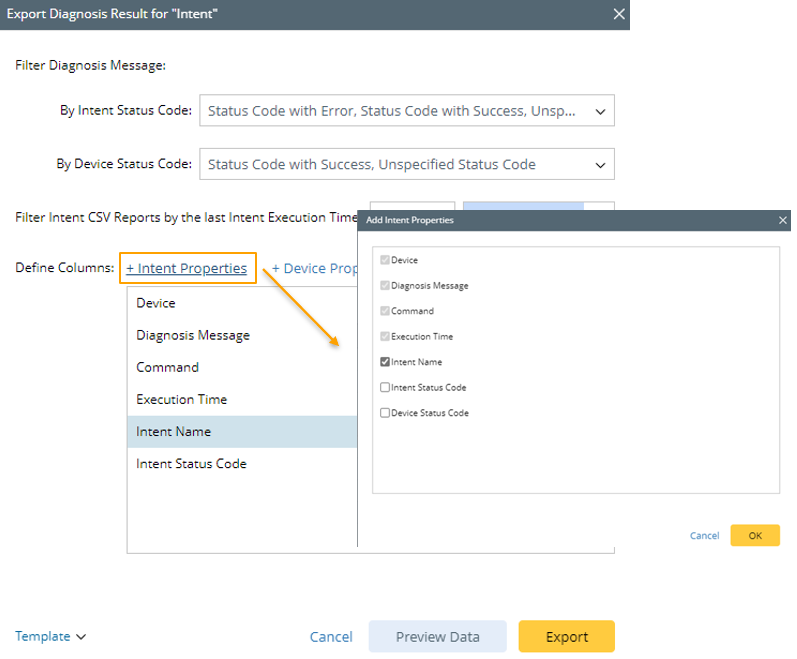The width and height of the screenshot is (797, 659).
Task: Click the yellow Export button
Action: pyautogui.click(x=566, y=637)
